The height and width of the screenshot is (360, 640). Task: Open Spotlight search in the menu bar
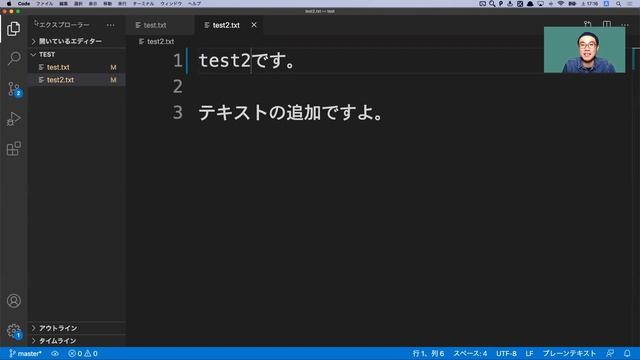coord(619,4)
